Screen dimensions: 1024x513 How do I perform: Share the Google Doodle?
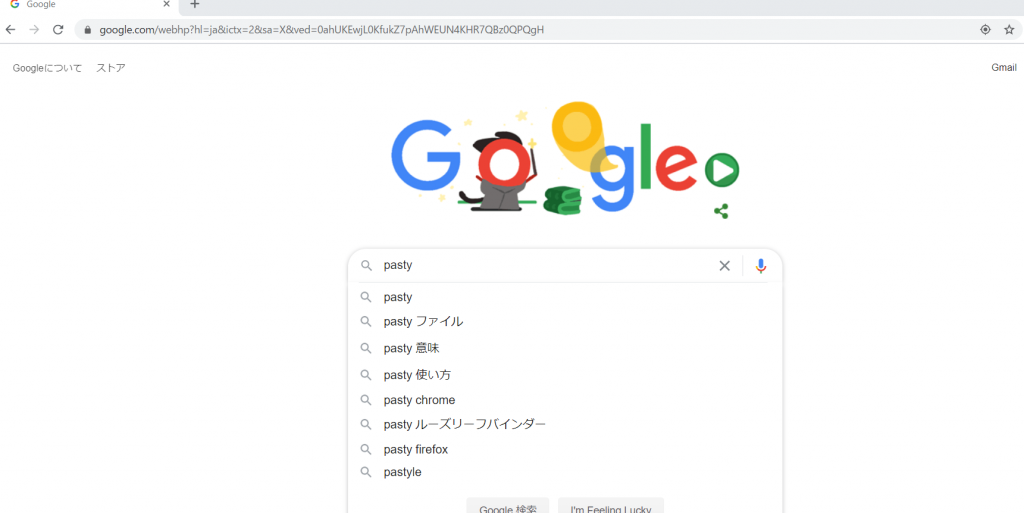pos(721,211)
